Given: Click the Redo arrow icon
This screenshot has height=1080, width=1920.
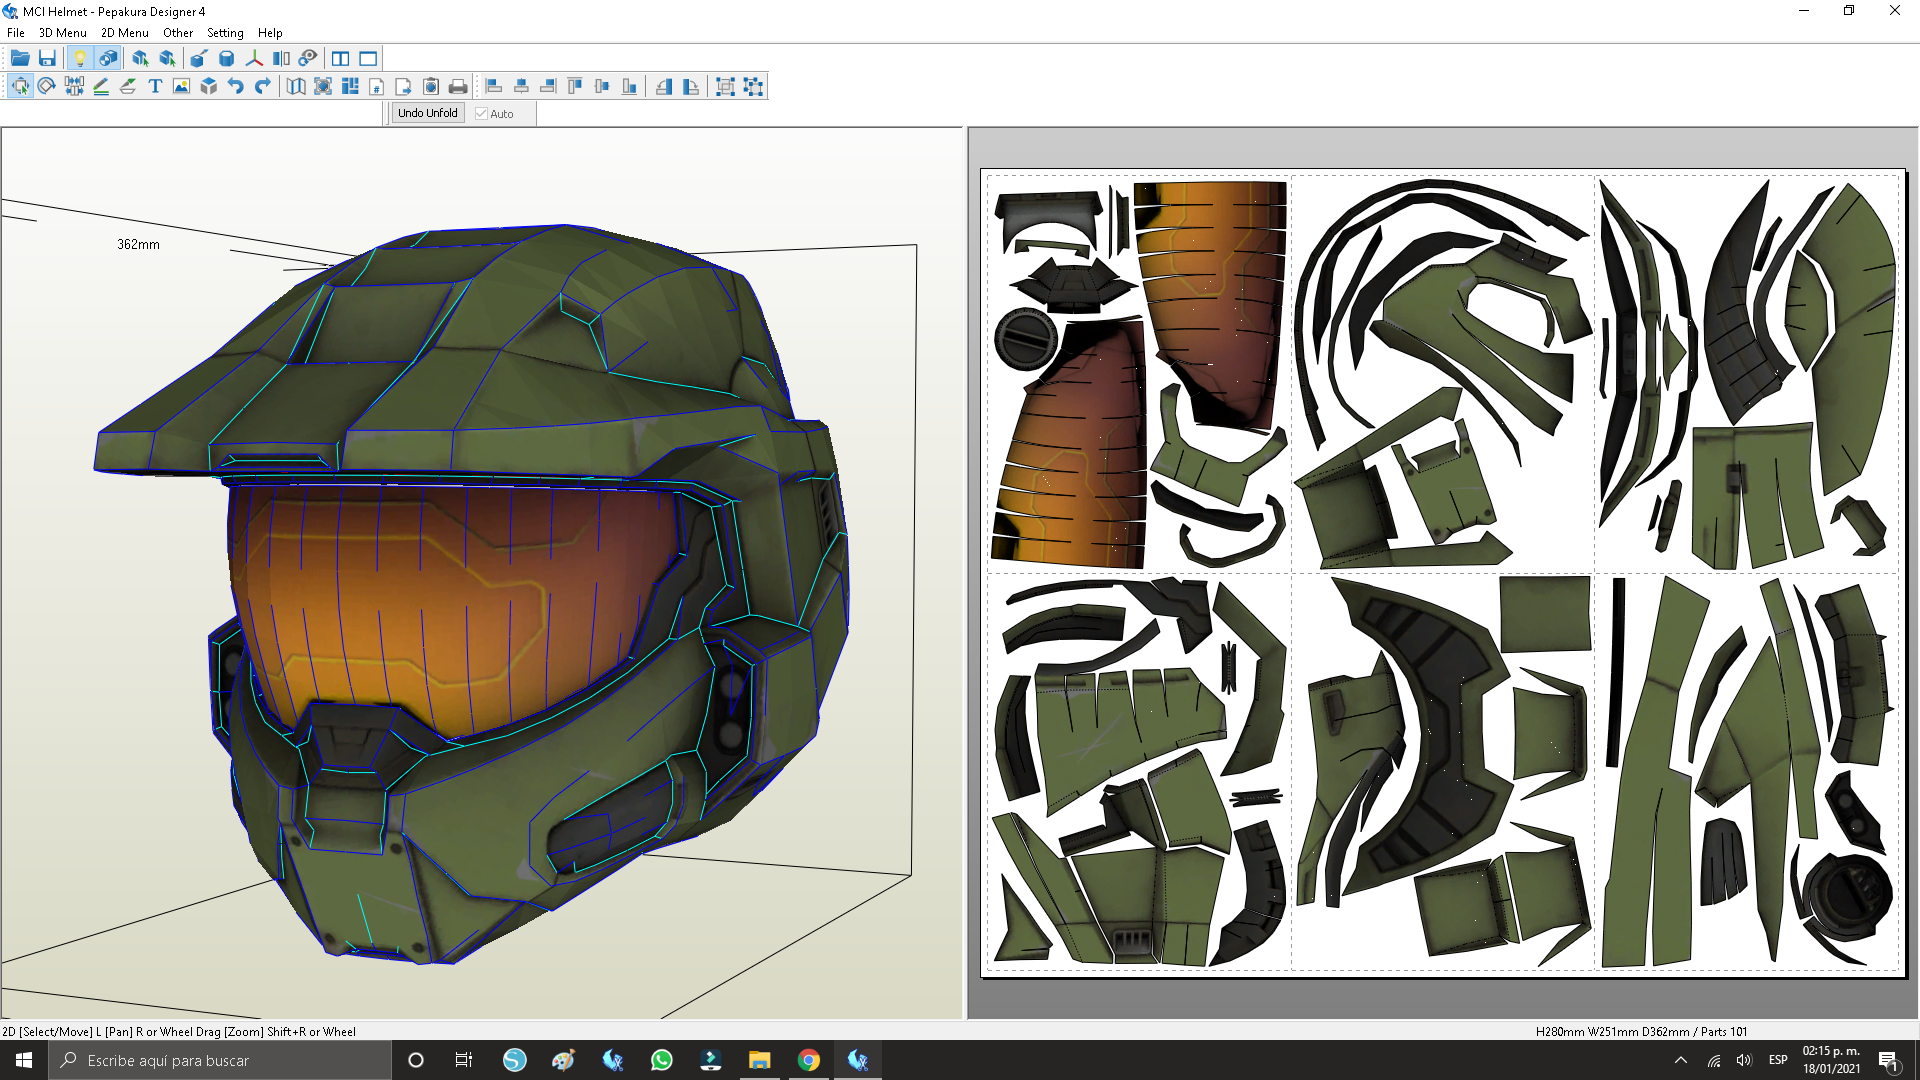Looking at the screenshot, I should (x=262, y=87).
